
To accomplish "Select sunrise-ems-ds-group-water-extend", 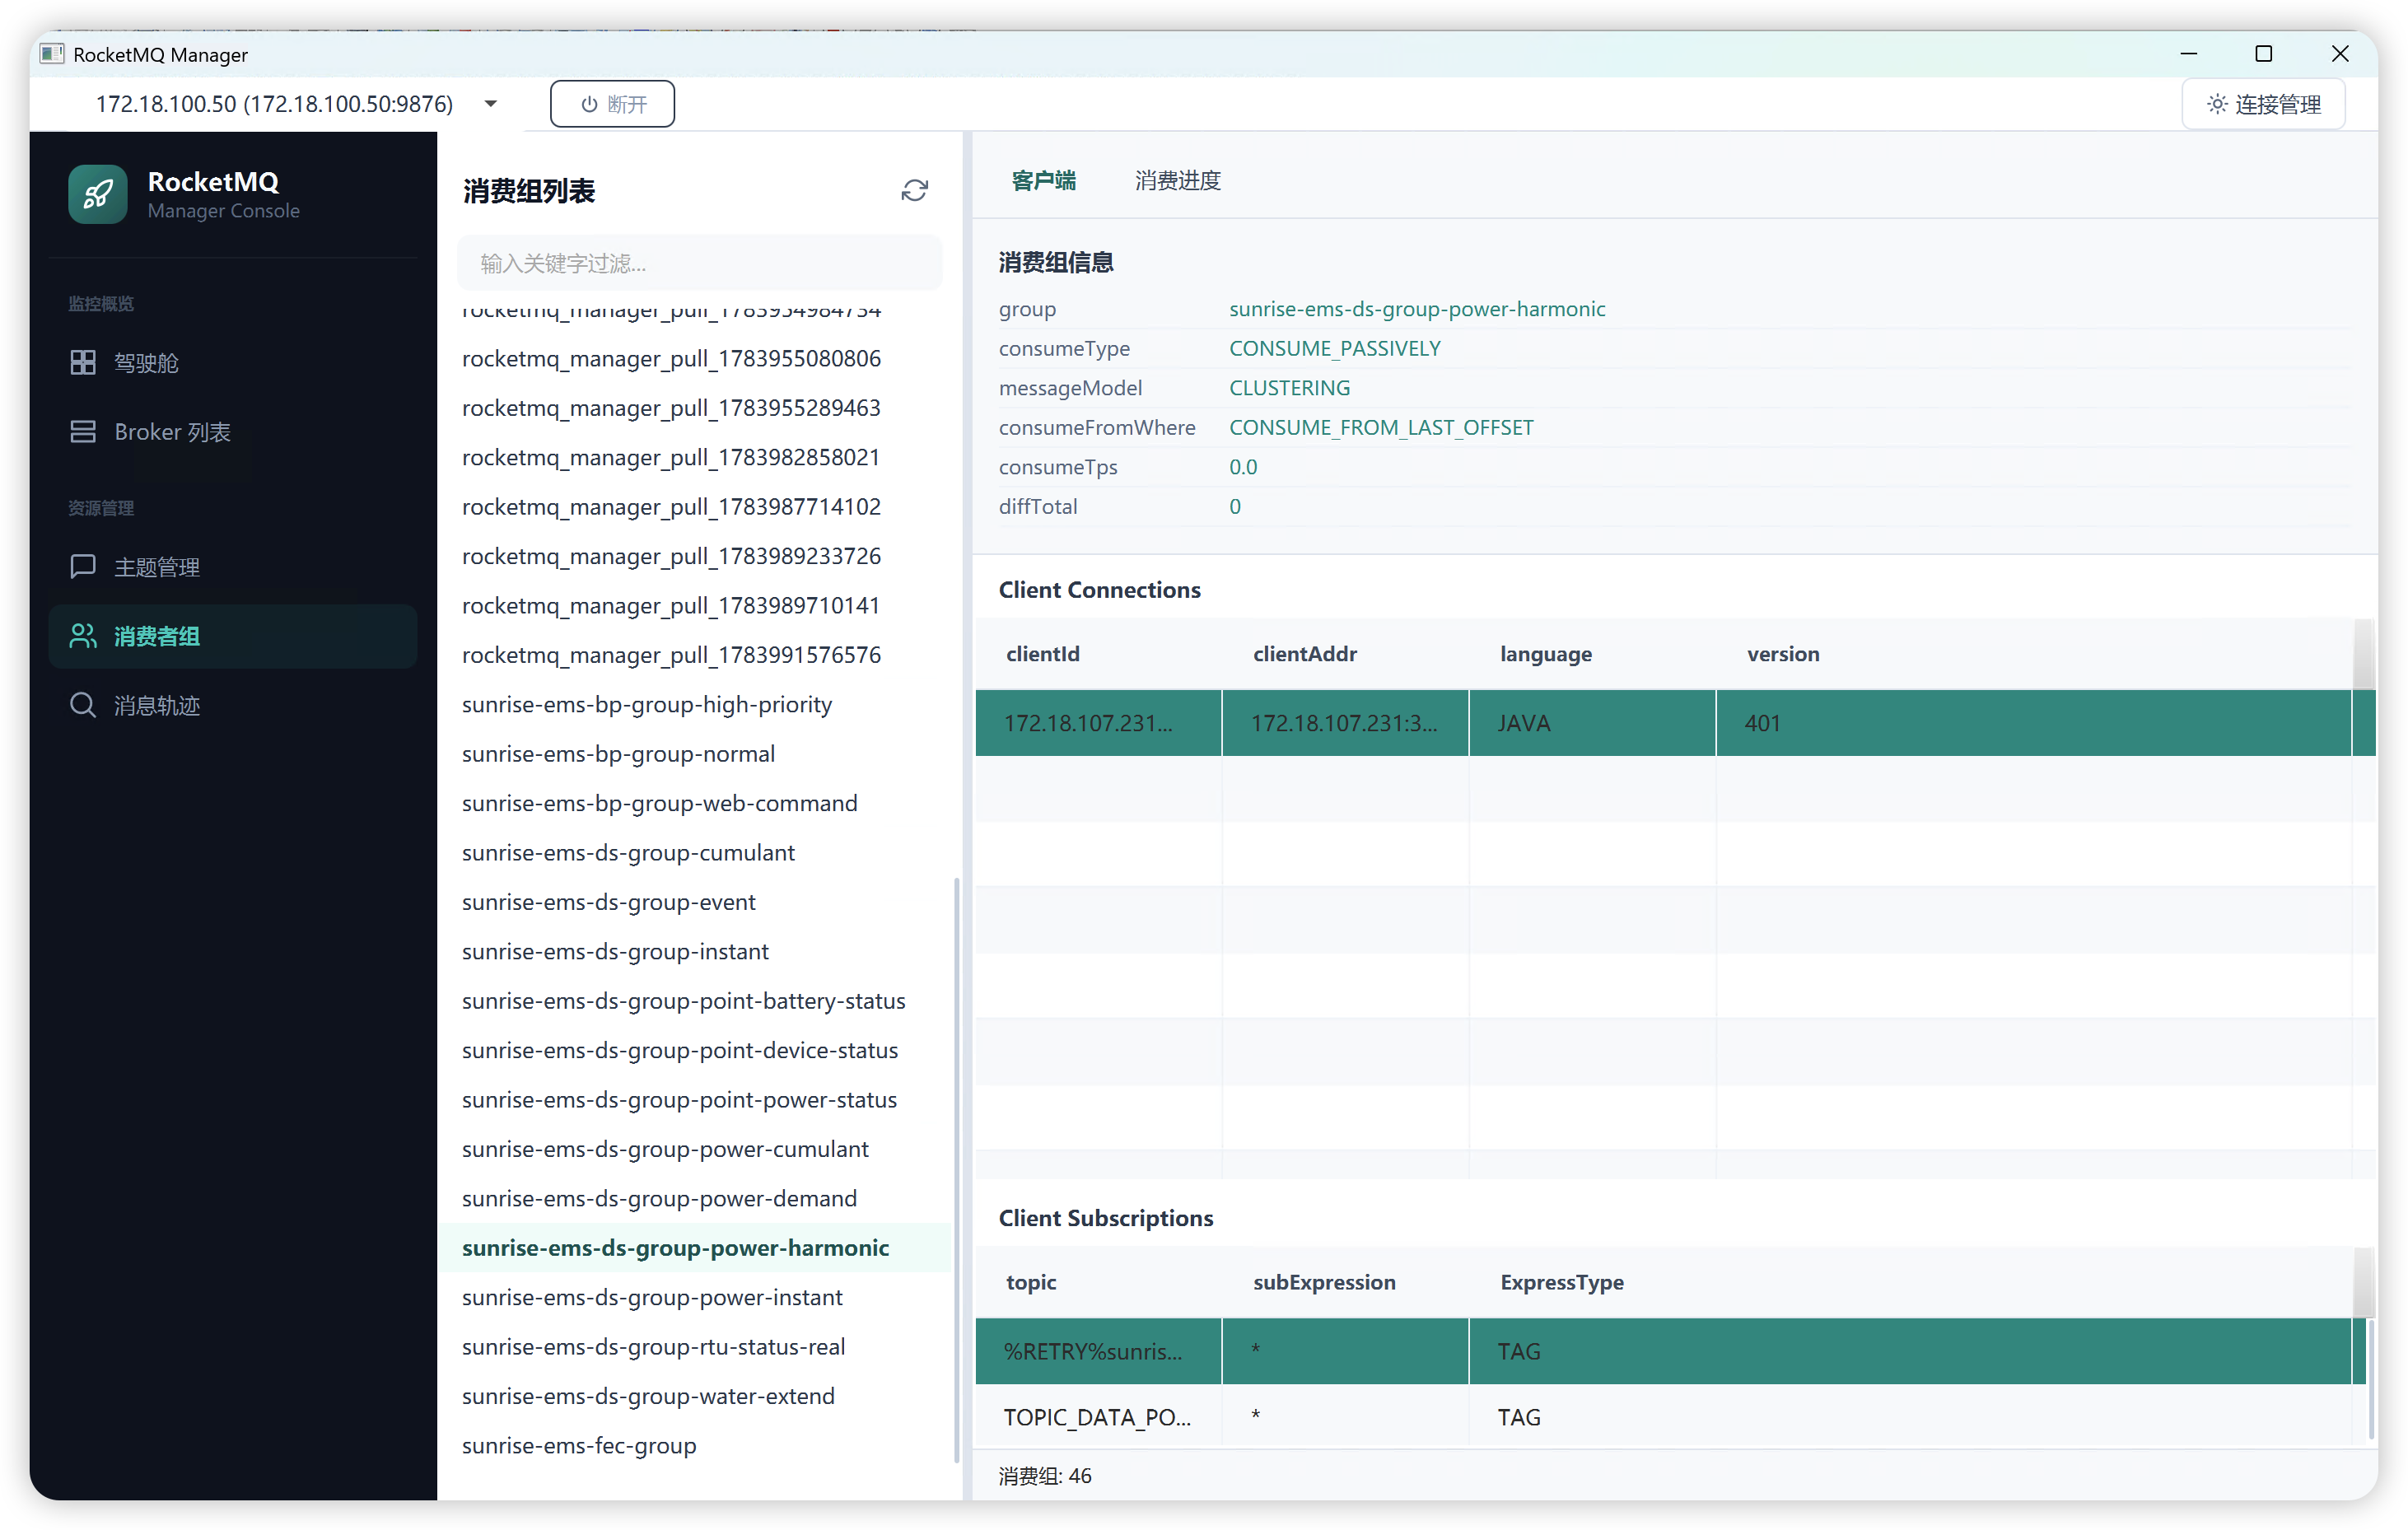I will (695, 1395).
